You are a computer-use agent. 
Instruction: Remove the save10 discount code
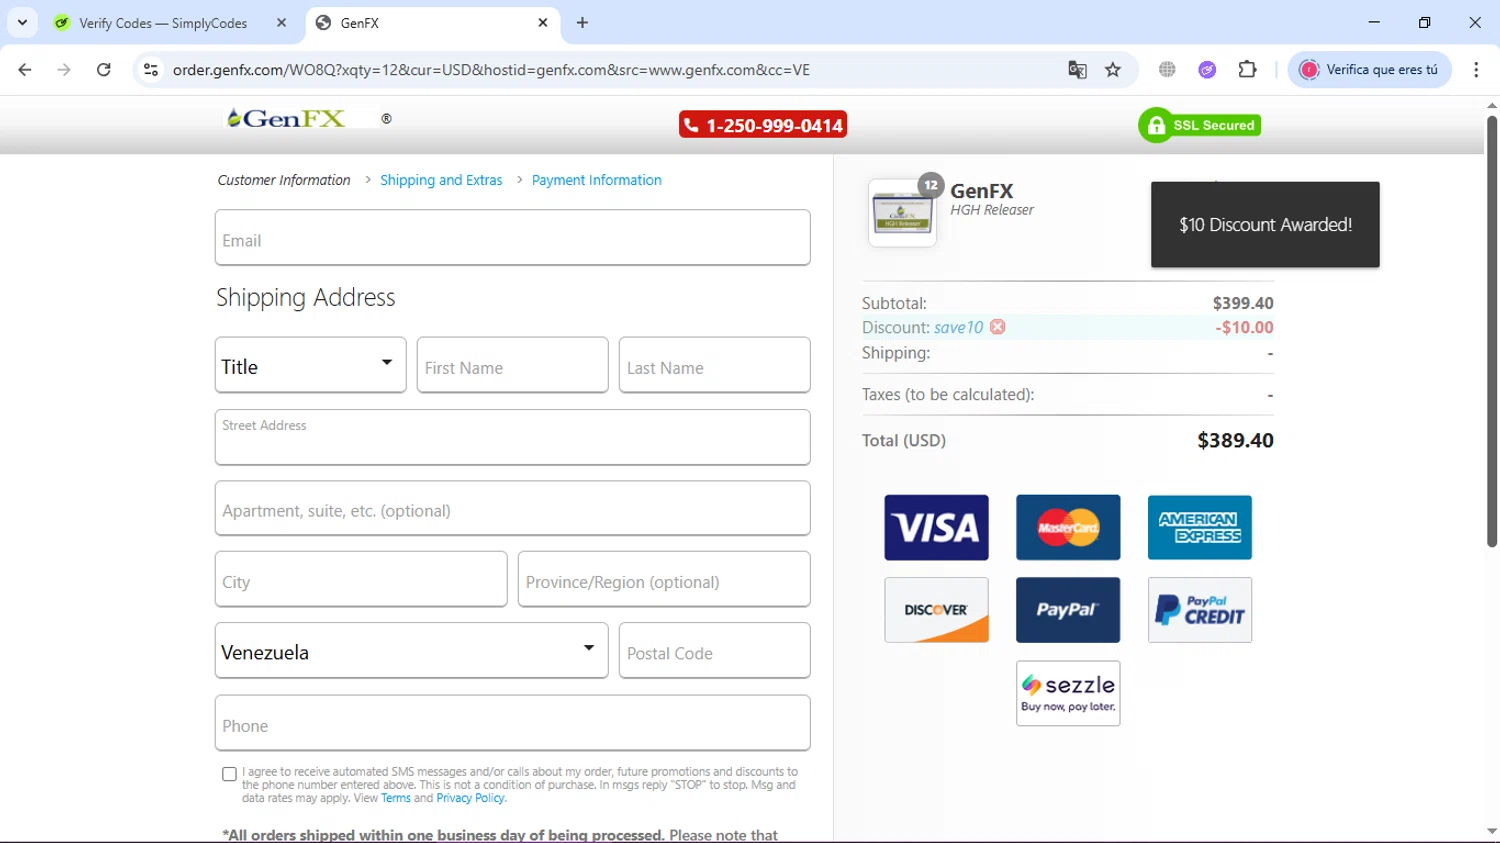(997, 327)
